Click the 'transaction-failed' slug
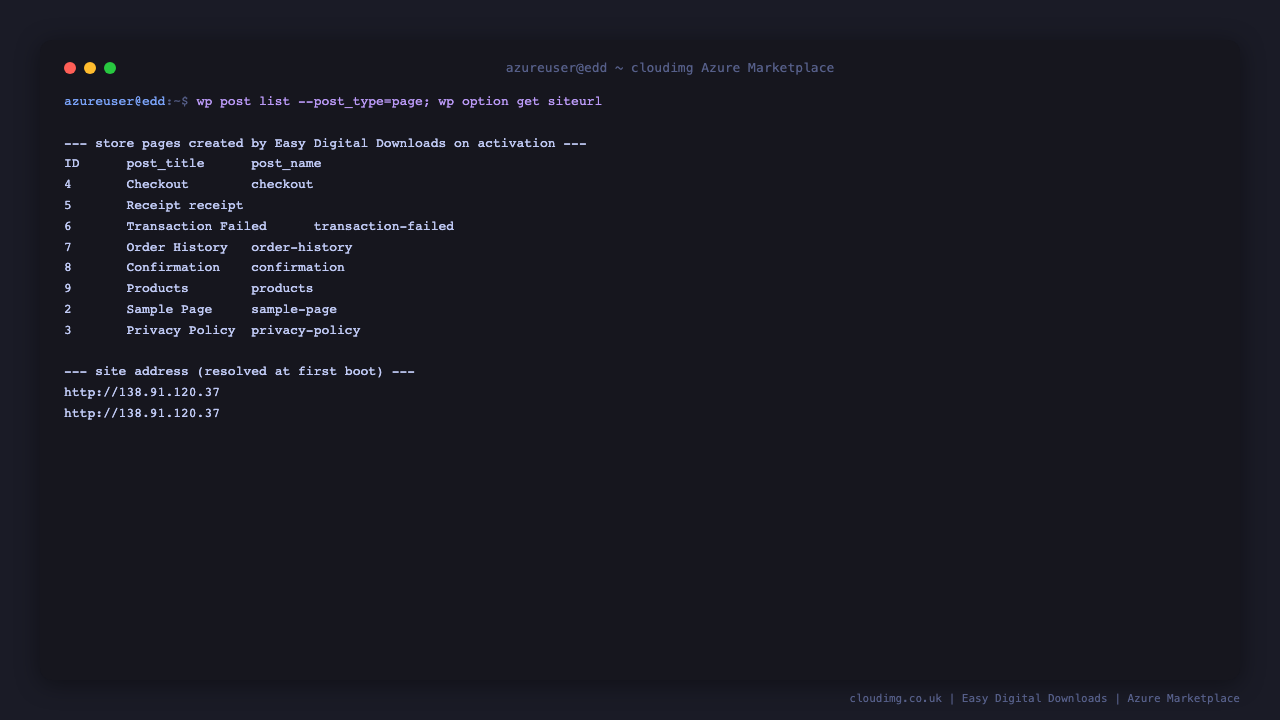This screenshot has width=1280, height=720. click(x=384, y=227)
